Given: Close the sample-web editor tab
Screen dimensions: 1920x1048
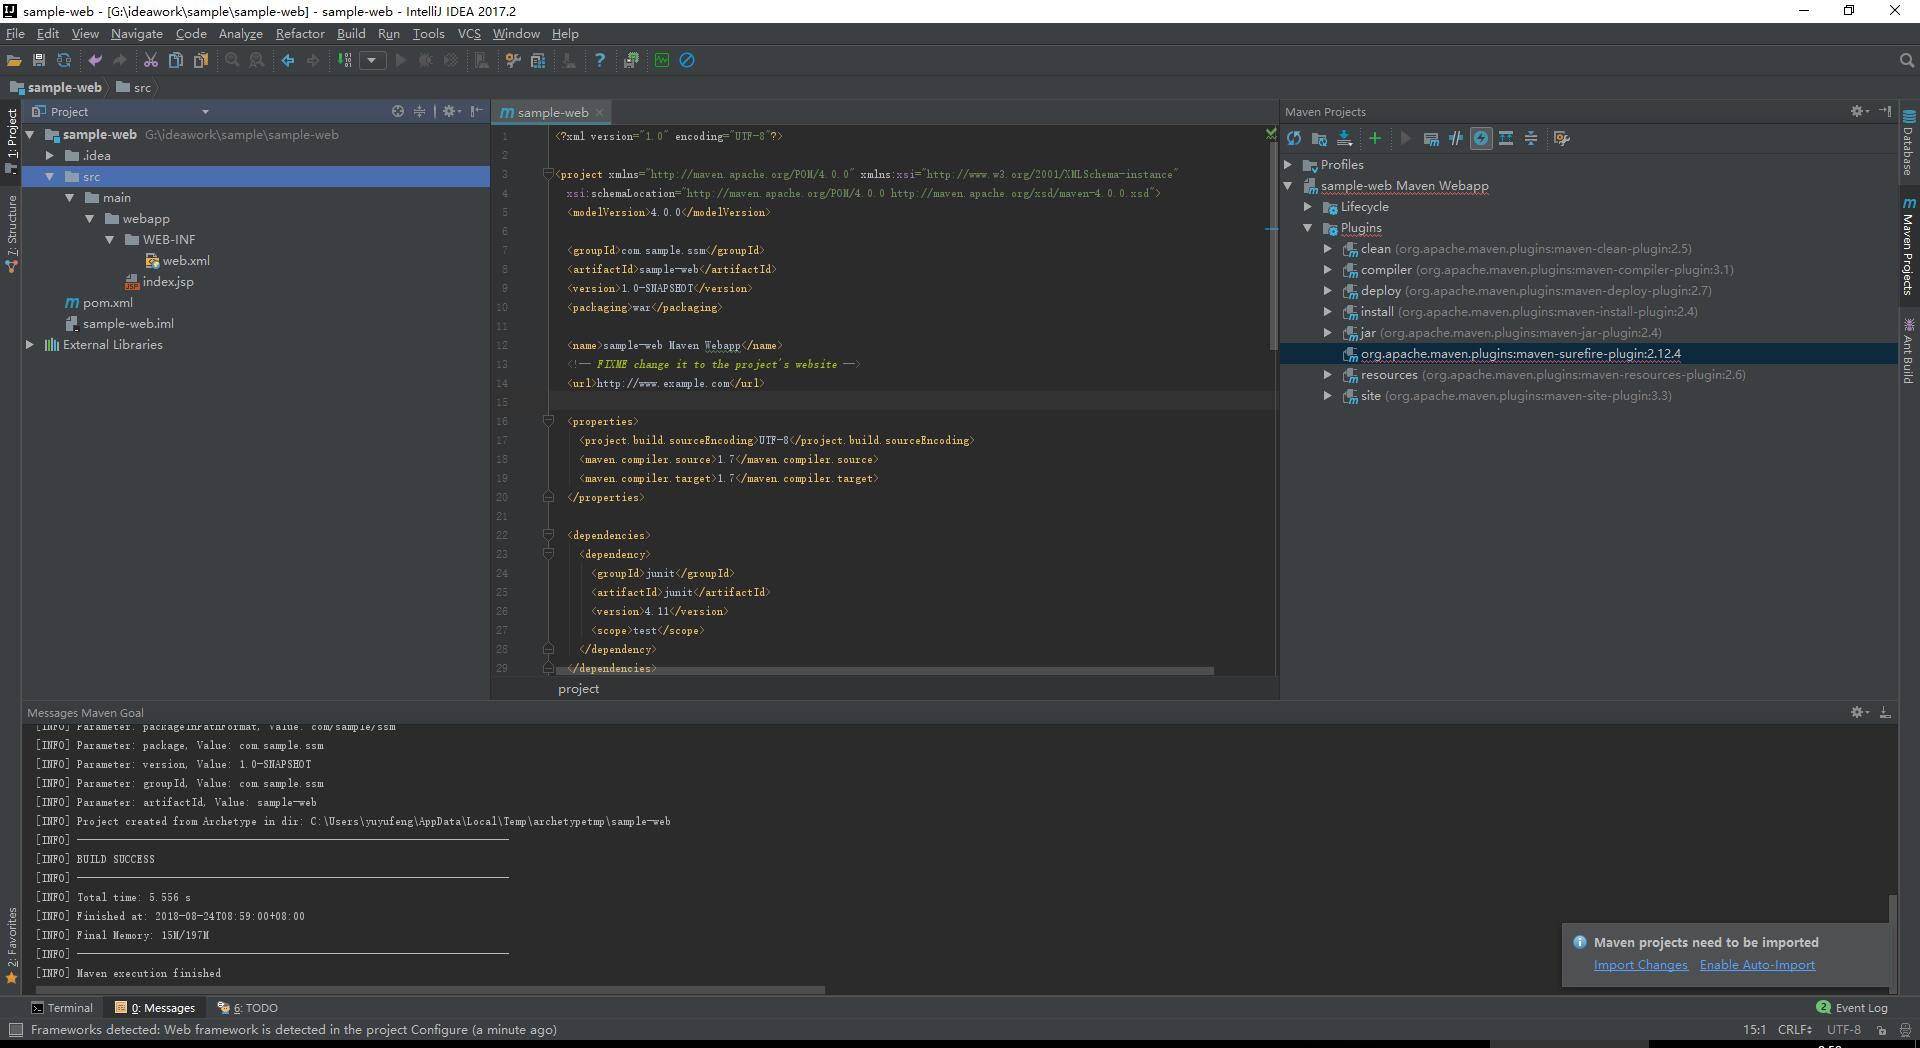Looking at the screenshot, I should pyautogui.click(x=599, y=112).
